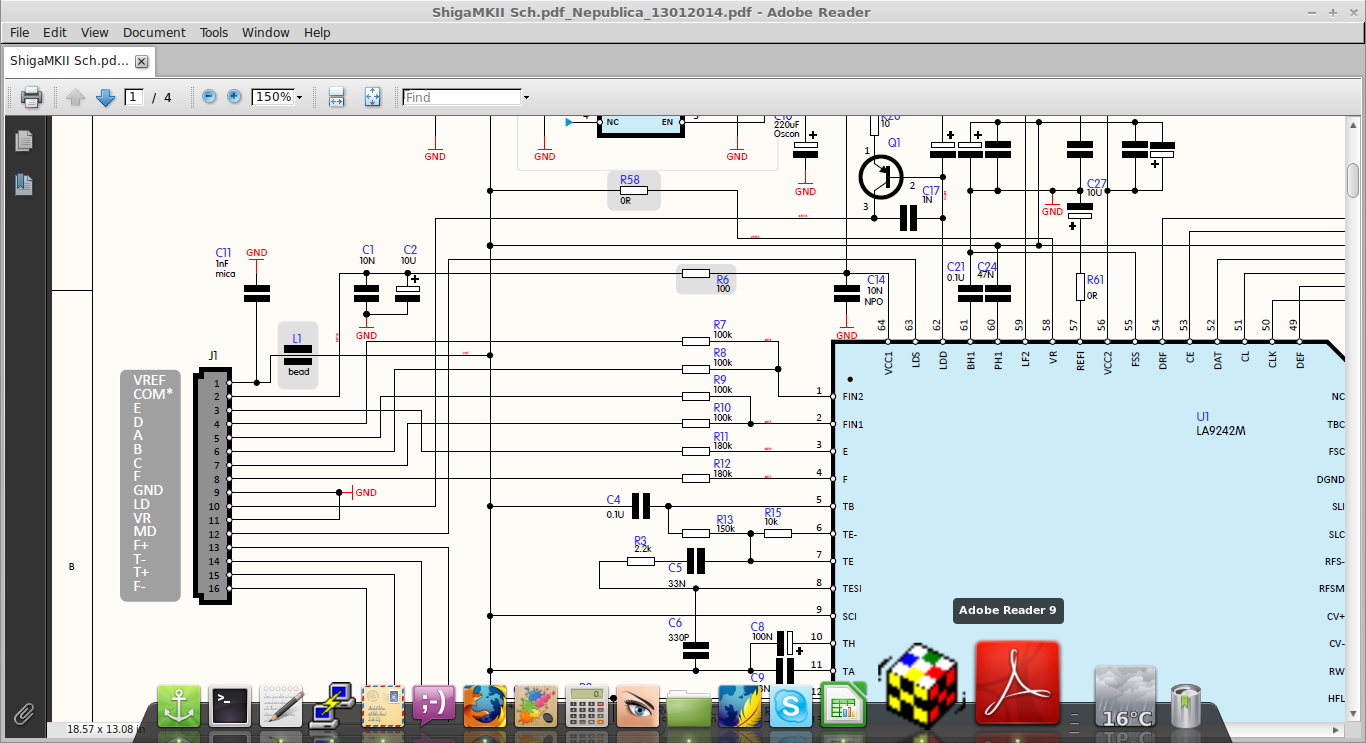1366x743 pixels.
Task: Open the Help menu
Action: tap(317, 32)
